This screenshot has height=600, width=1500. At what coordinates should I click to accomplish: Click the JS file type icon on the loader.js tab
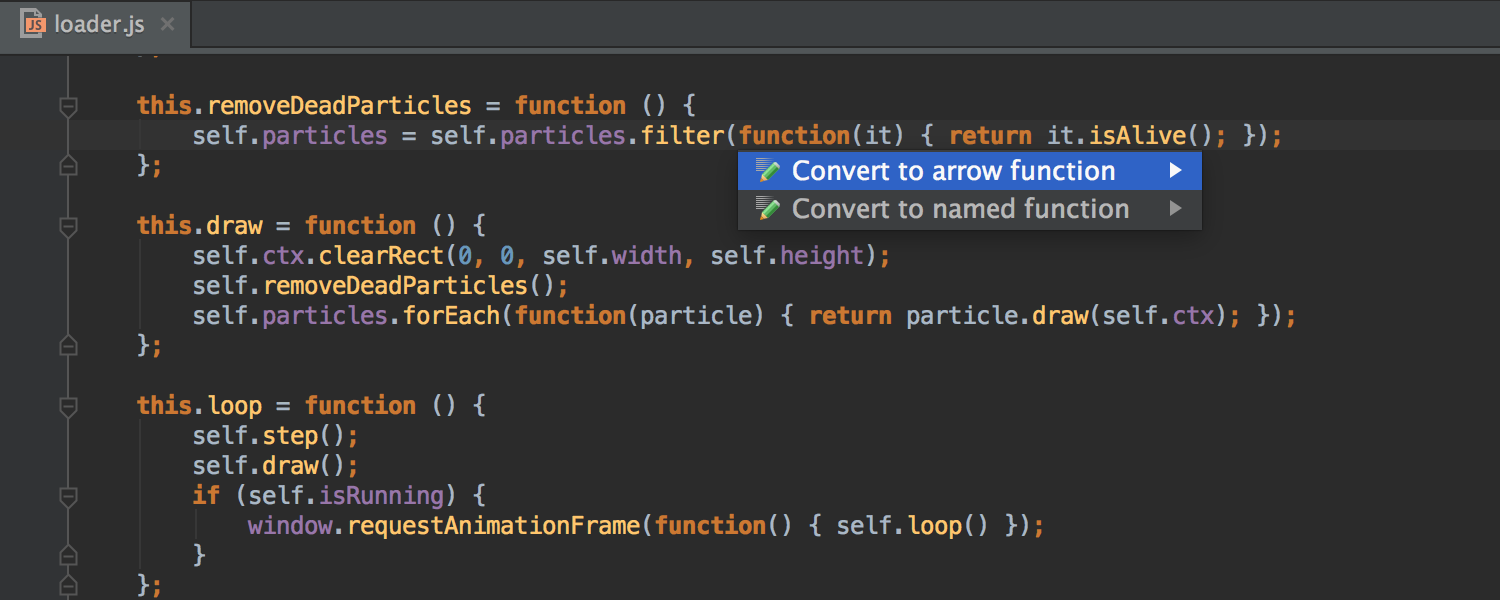click(x=34, y=25)
